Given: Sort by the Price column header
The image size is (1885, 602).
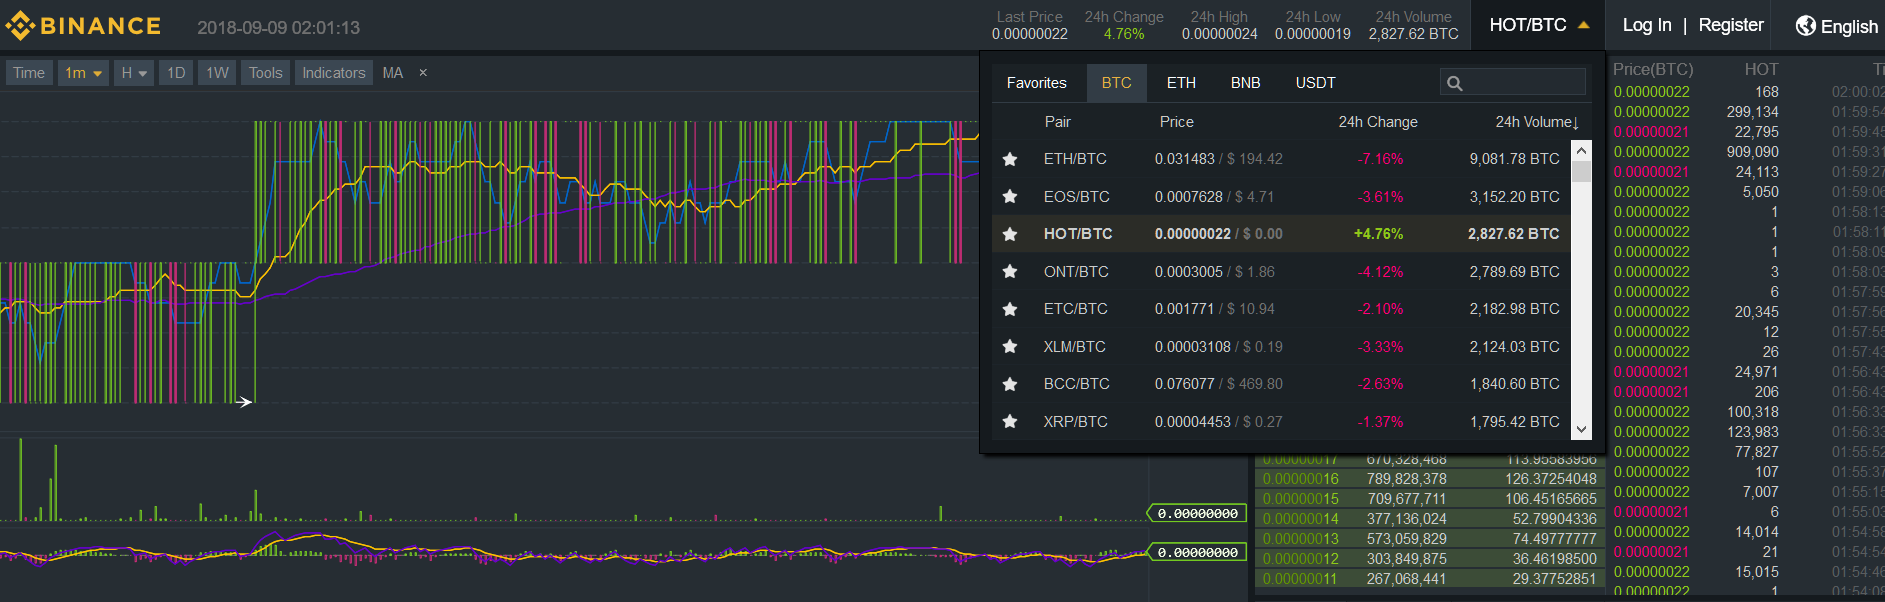Looking at the screenshot, I should 1176,122.
